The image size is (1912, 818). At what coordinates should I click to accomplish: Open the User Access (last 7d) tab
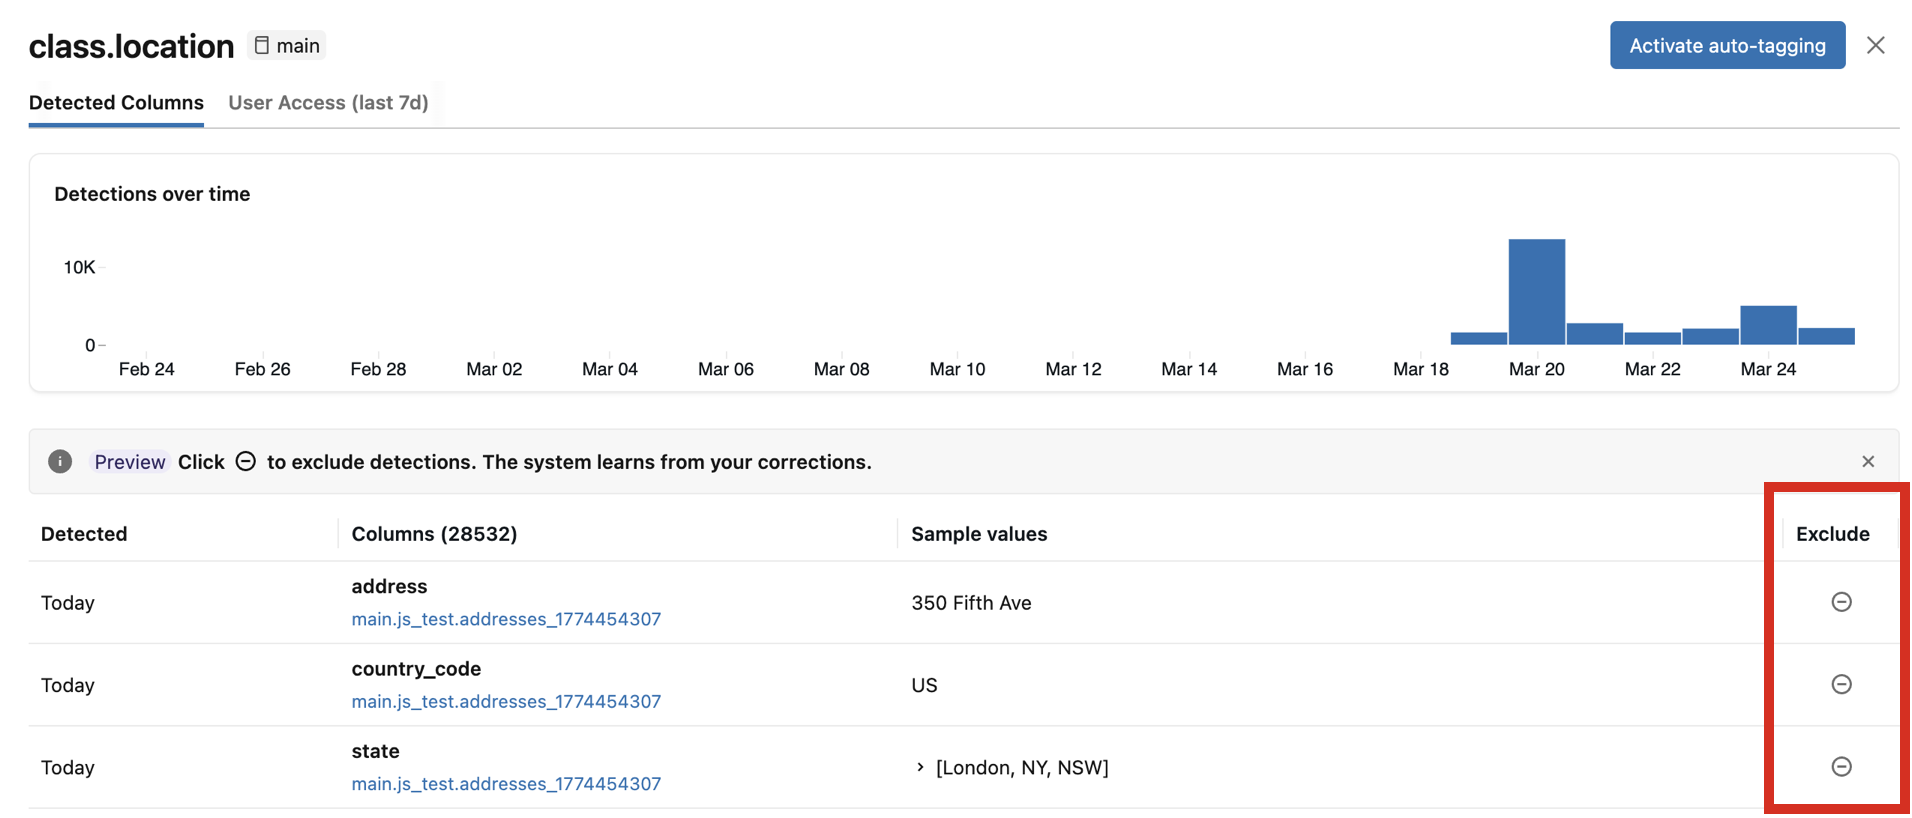pyautogui.click(x=328, y=103)
